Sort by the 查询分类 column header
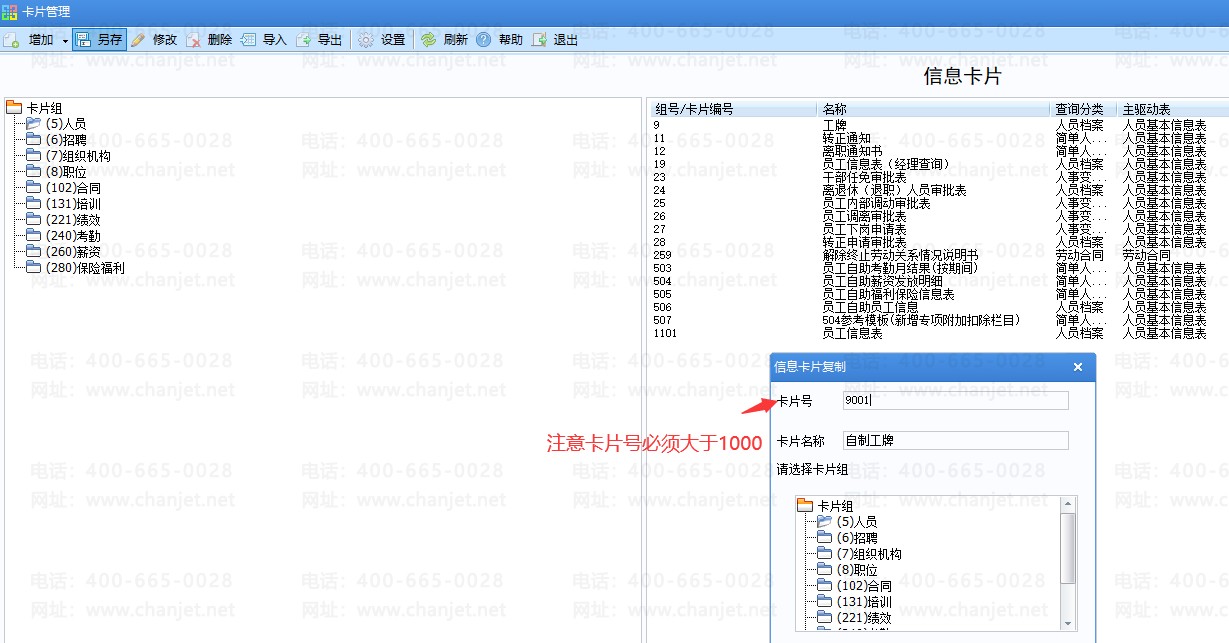 click(x=1079, y=109)
